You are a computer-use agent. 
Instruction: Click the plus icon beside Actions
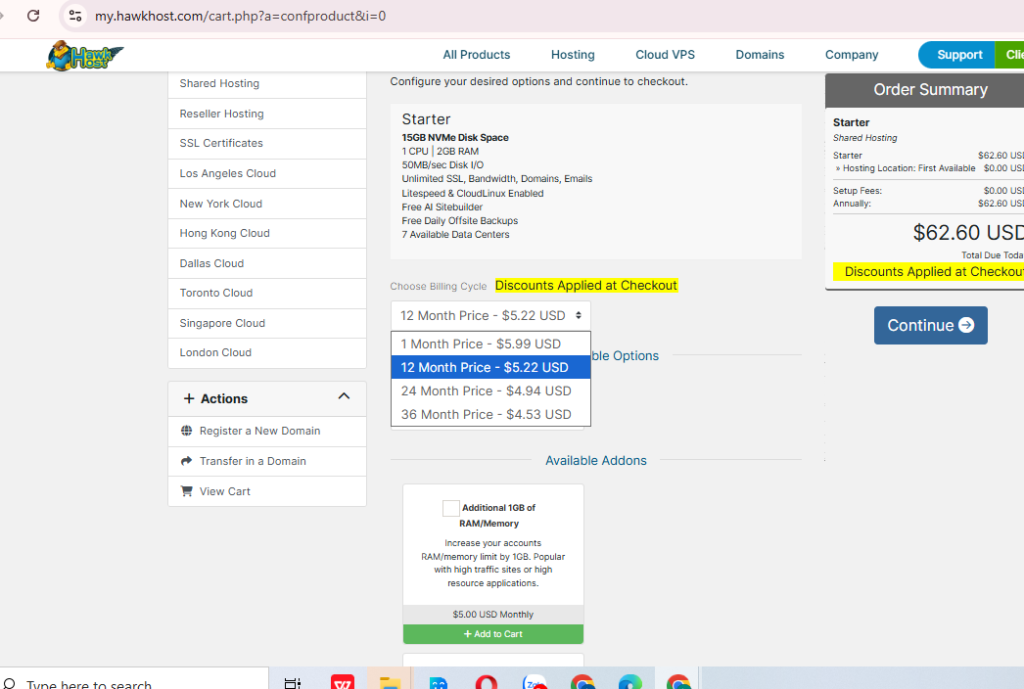coord(189,398)
